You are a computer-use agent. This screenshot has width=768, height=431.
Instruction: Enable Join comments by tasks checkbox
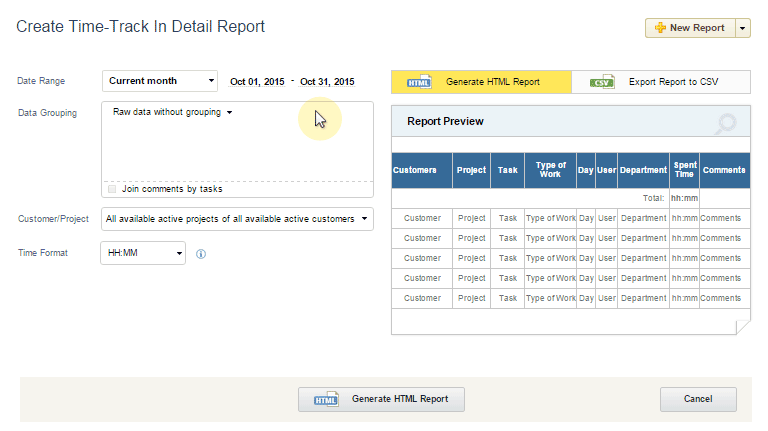point(112,188)
